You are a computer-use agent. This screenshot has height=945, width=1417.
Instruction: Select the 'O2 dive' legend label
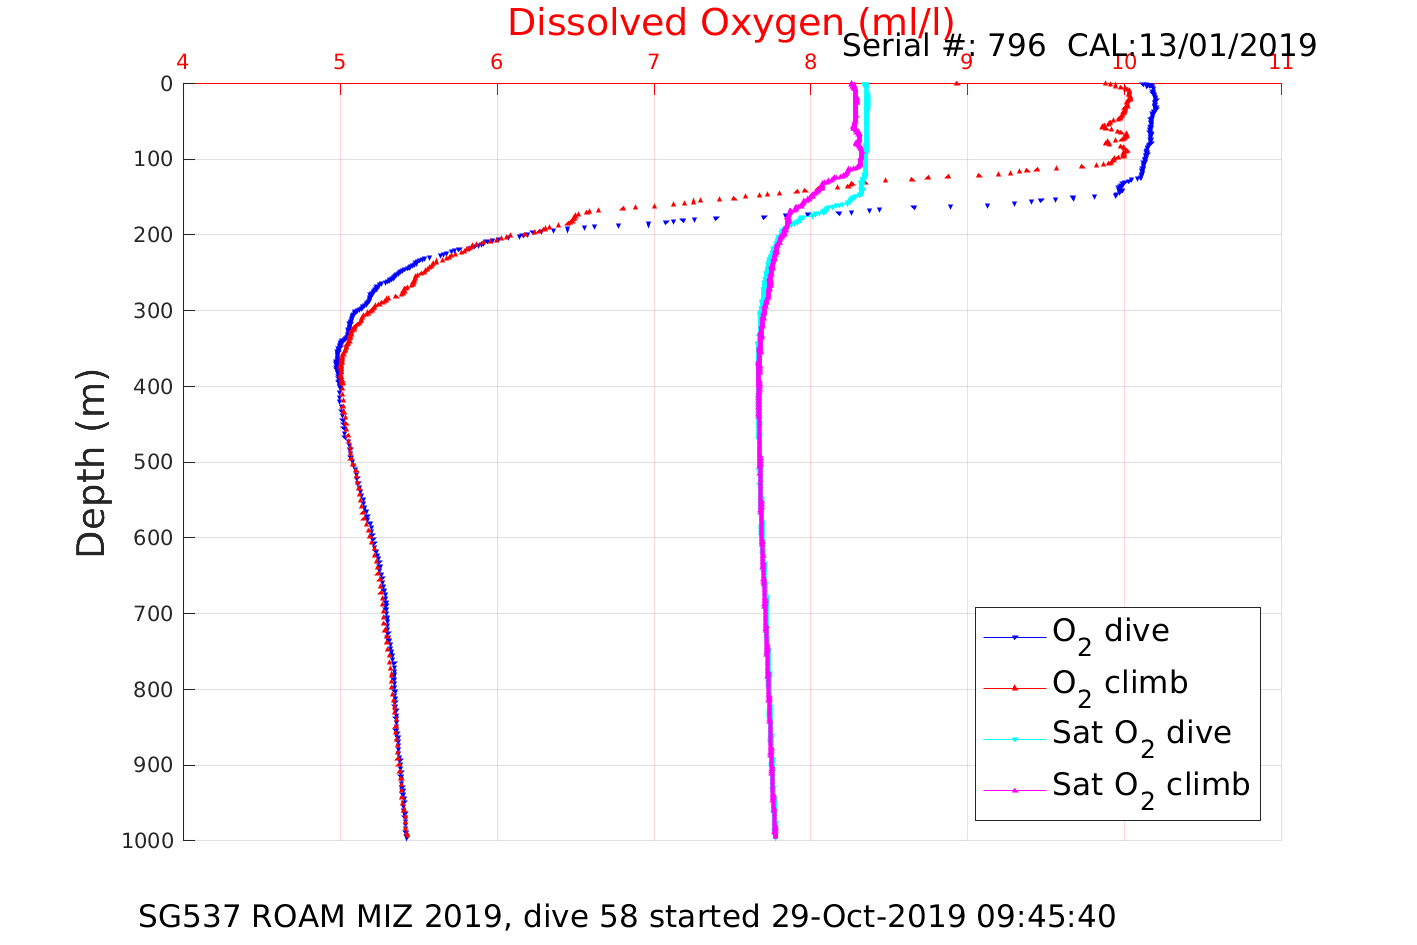click(1110, 633)
